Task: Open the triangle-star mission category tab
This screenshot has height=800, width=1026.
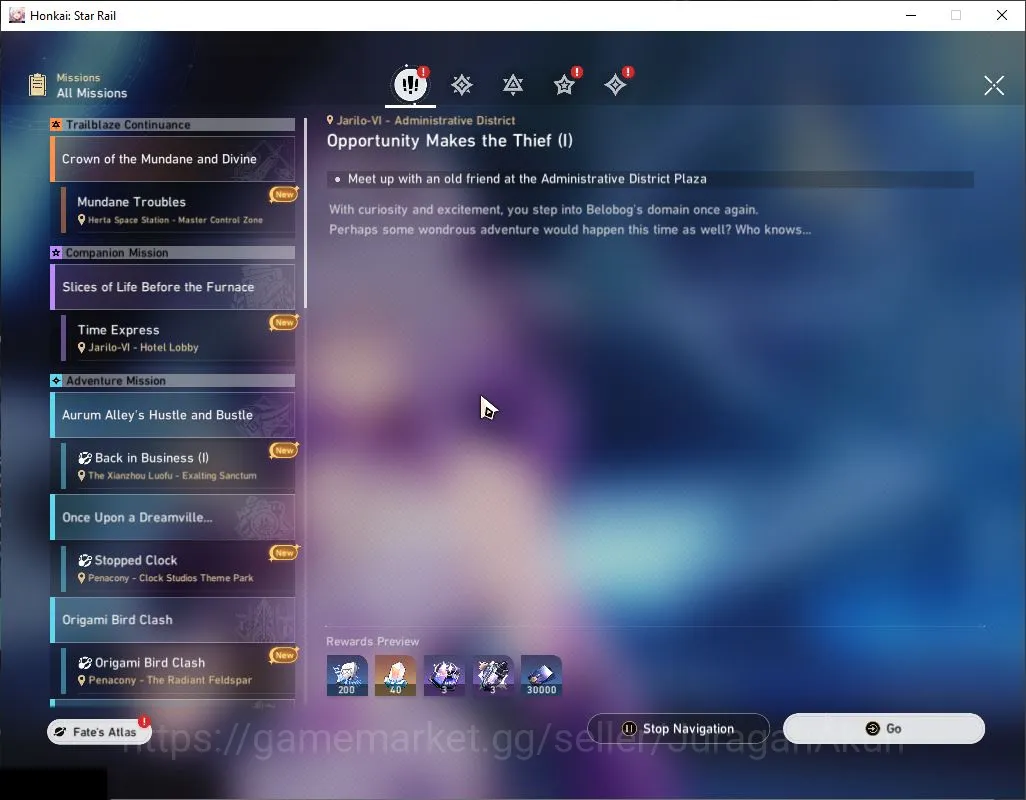Action: [512, 85]
